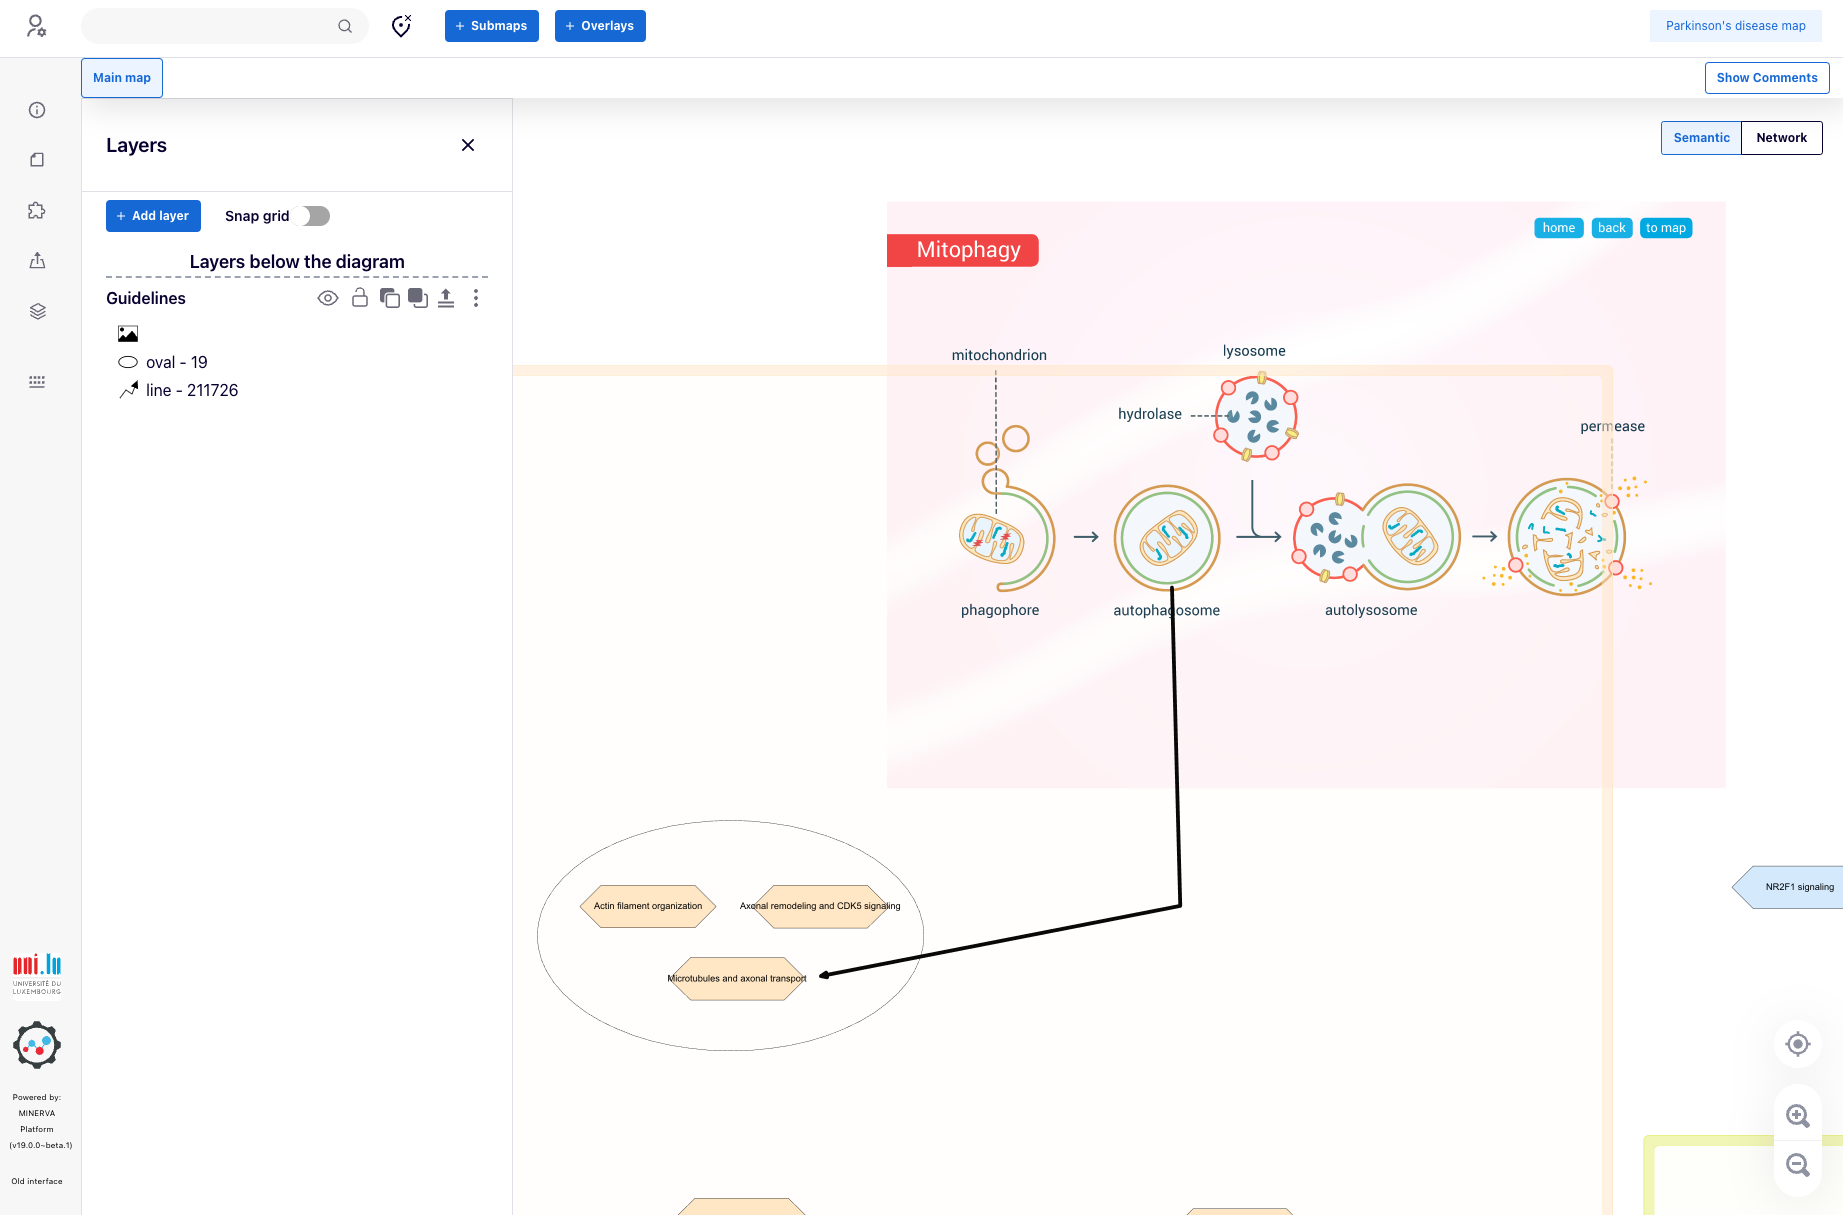Open the Submaps dropdown
This screenshot has width=1843, height=1215.
click(491, 26)
